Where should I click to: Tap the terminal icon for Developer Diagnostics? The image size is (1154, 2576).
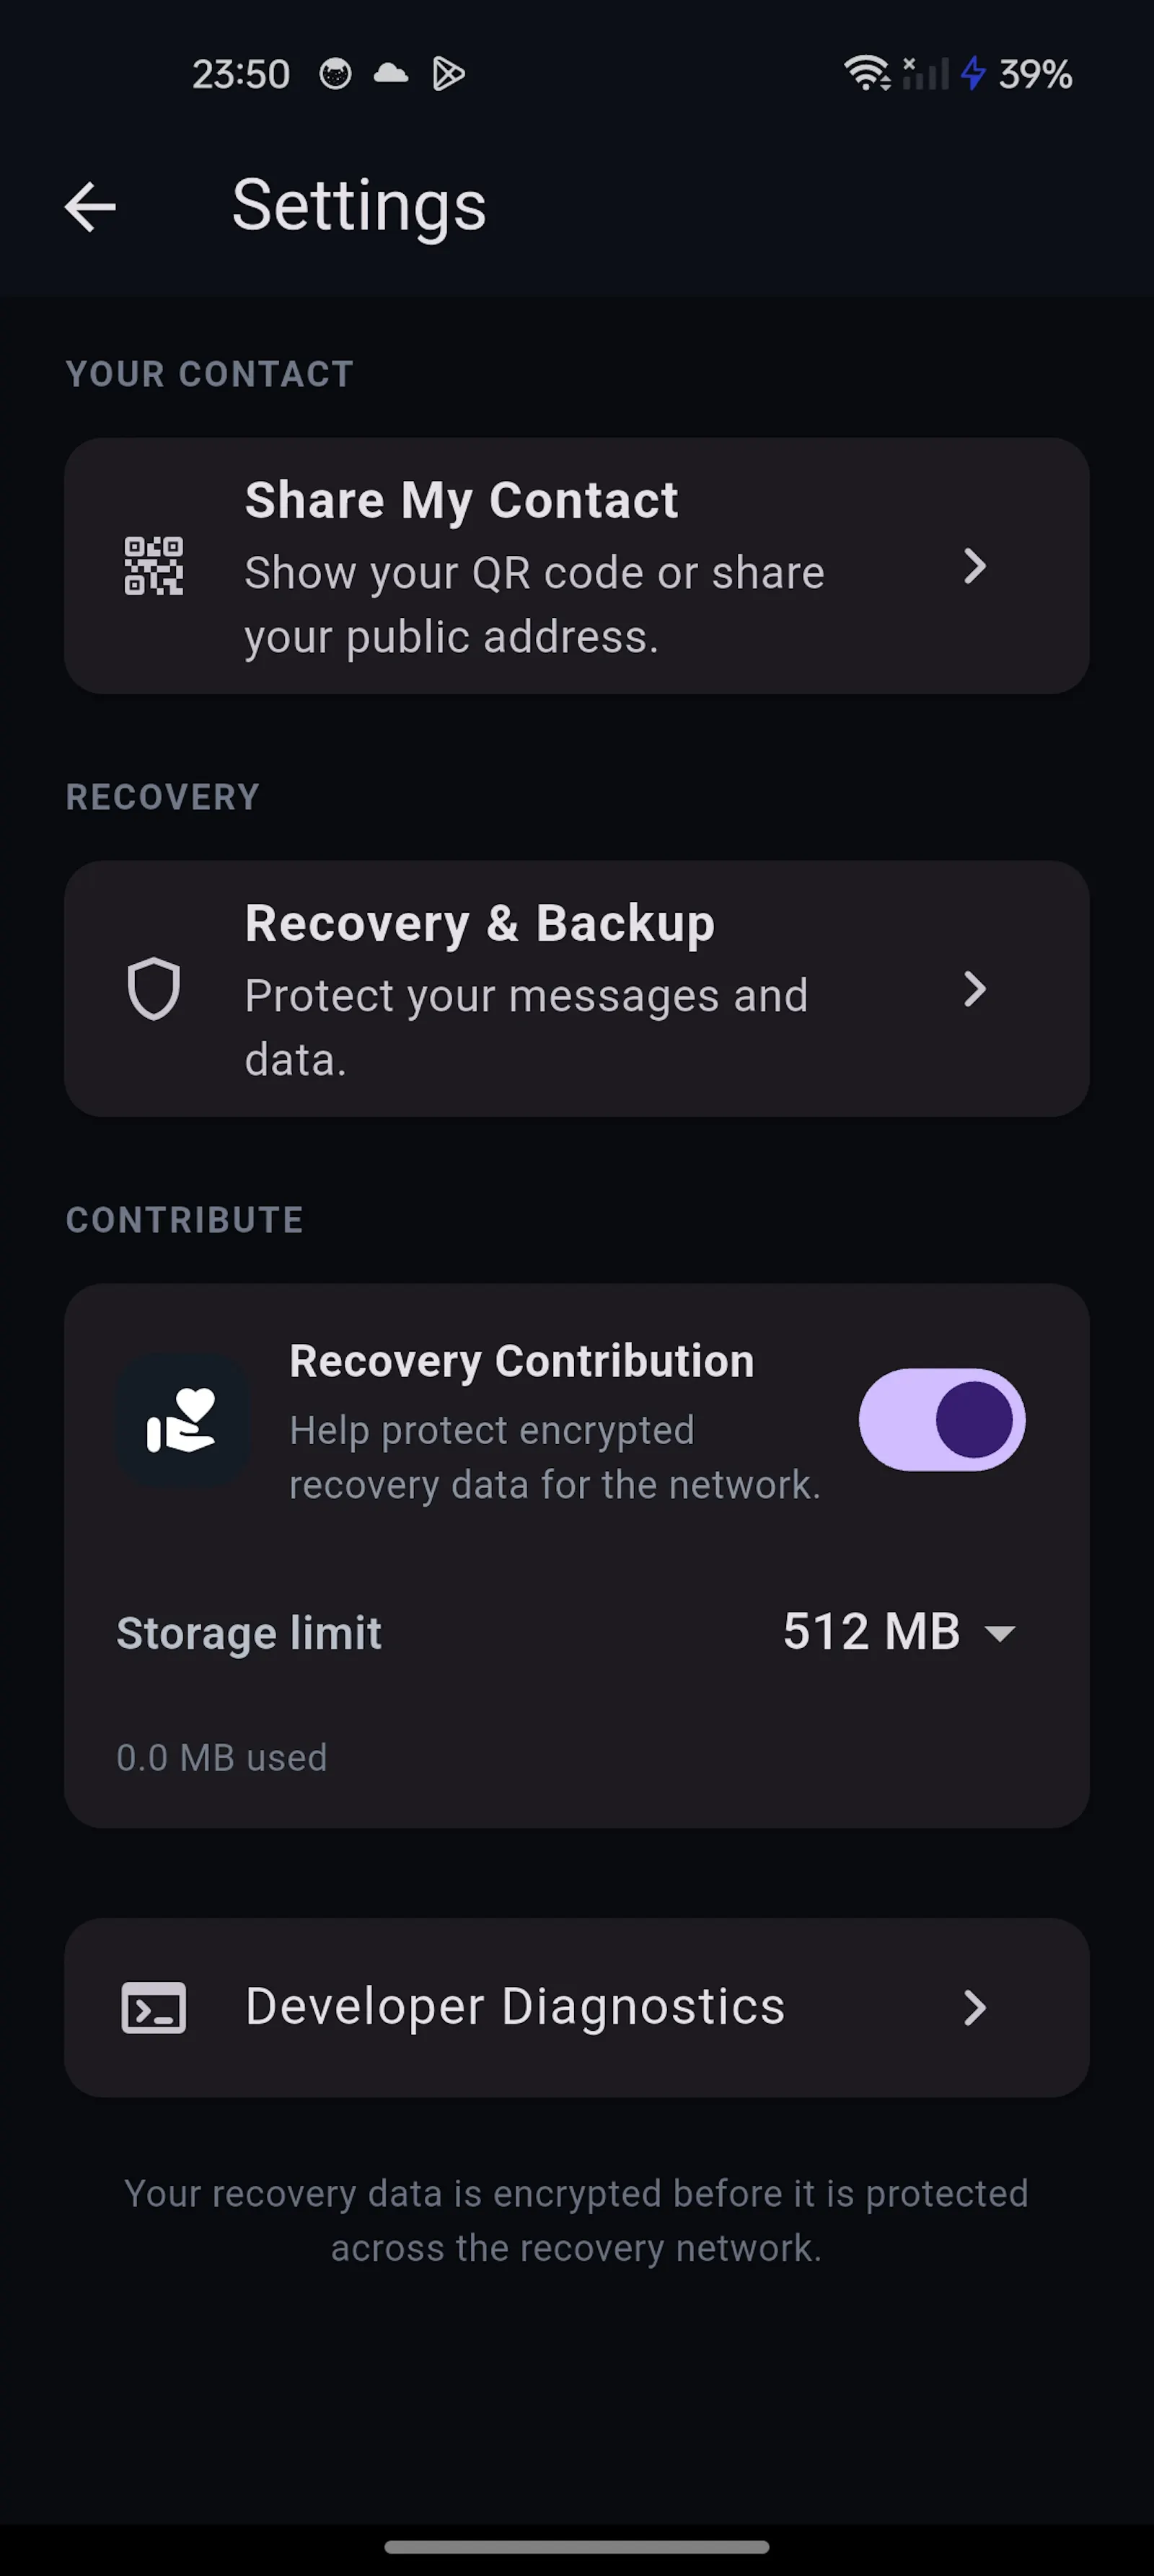click(154, 2008)
